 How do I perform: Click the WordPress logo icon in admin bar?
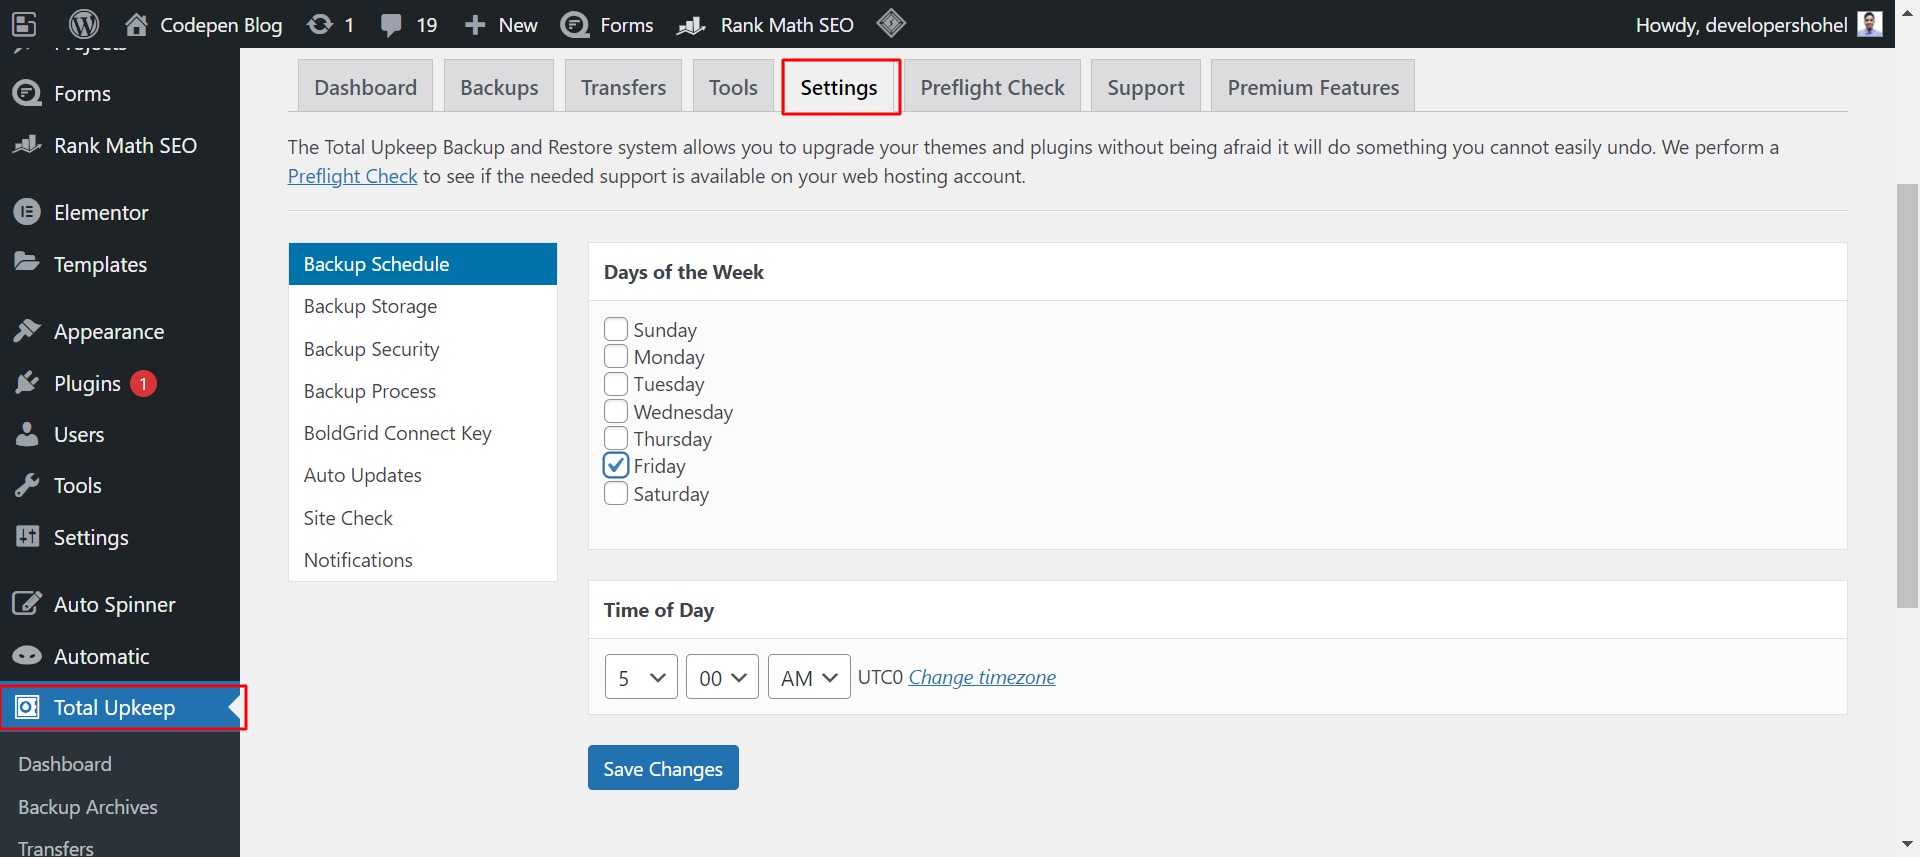coord(84,24)
